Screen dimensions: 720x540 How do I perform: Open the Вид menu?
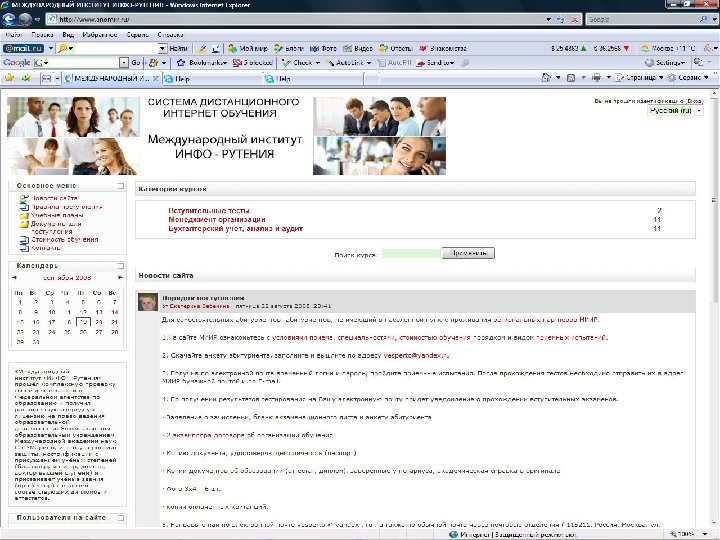point(68,35)
